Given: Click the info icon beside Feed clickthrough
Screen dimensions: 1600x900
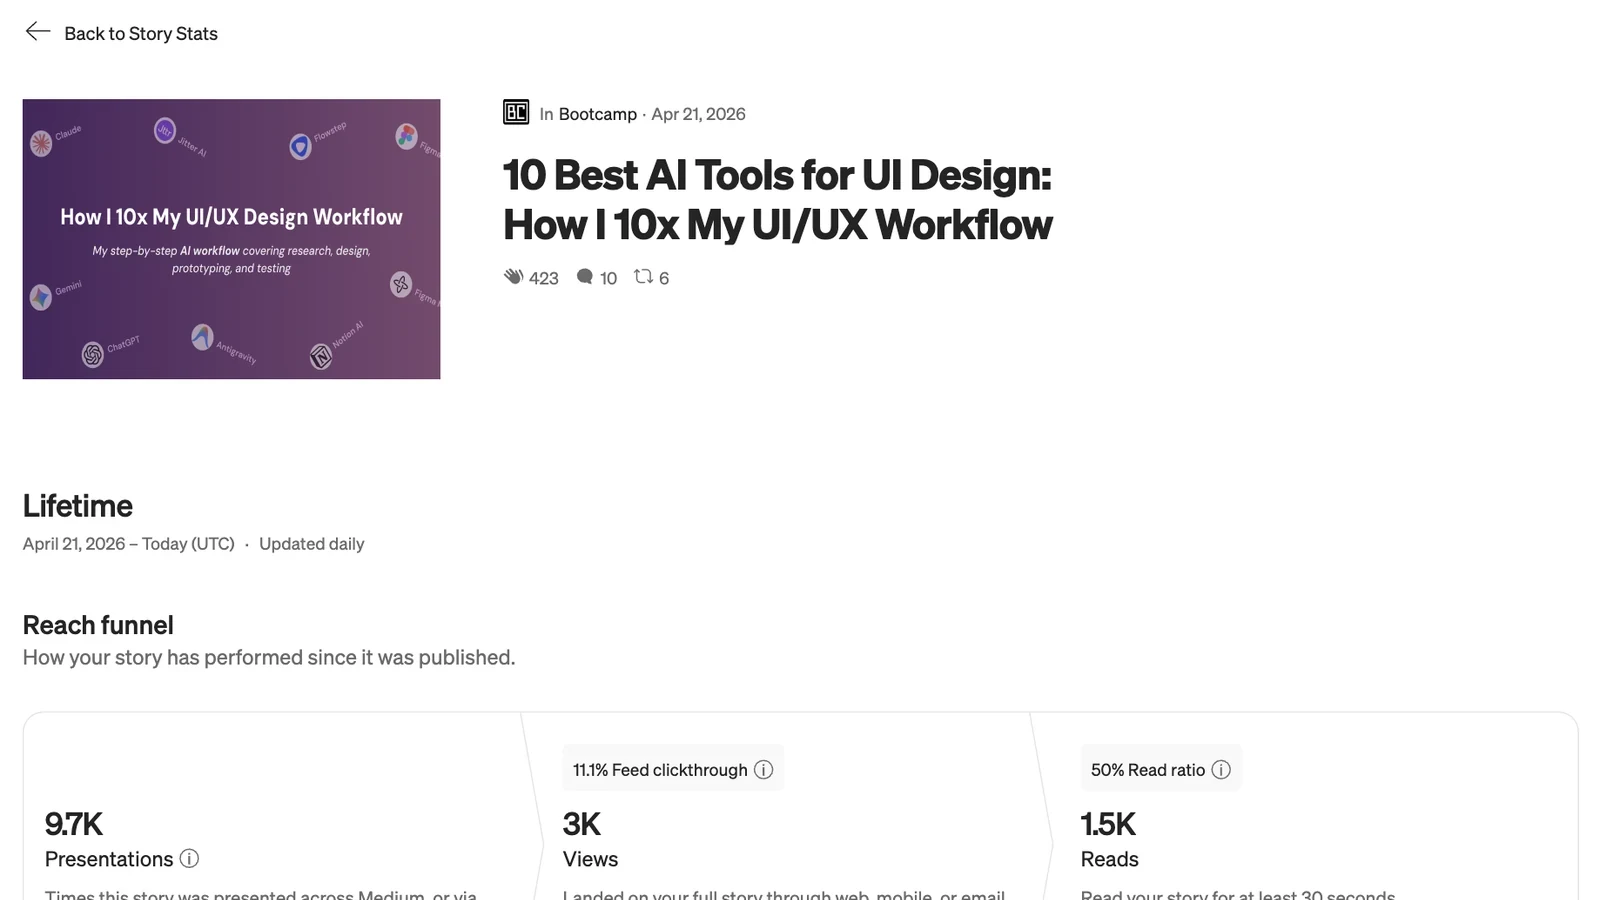Looking at the screenshot, I should pyautogui.click(x=764, y=770).
